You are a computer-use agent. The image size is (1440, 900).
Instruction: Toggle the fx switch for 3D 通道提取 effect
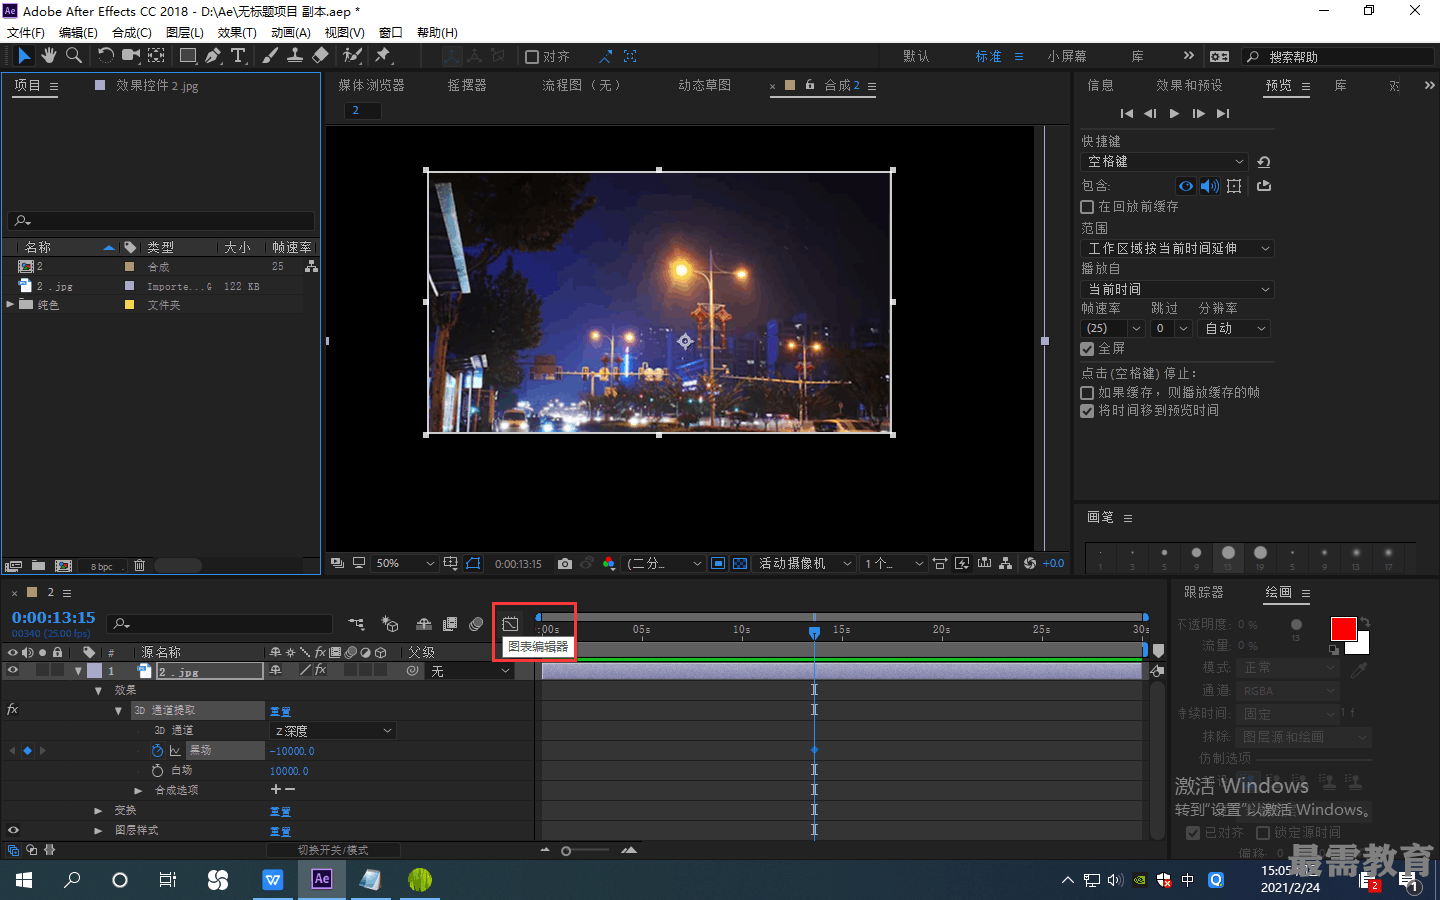pos(13,710)
